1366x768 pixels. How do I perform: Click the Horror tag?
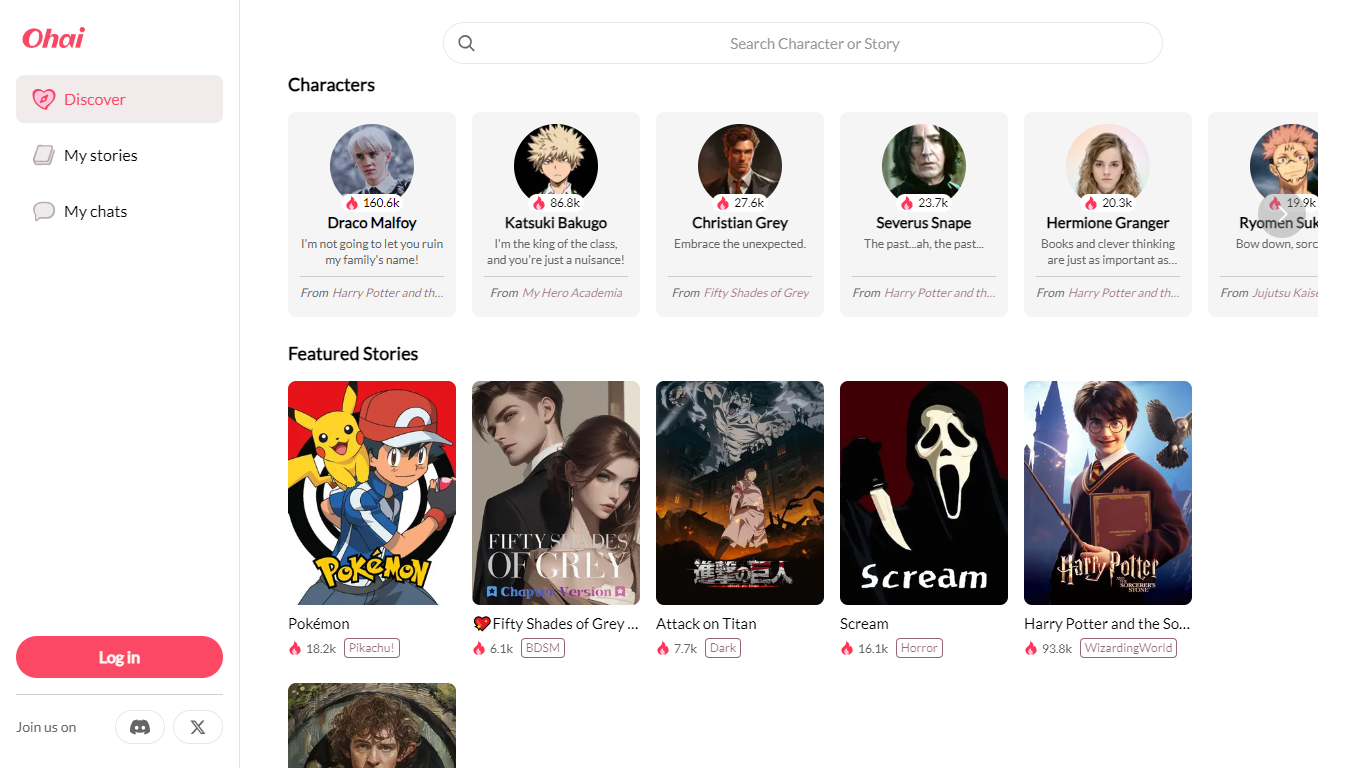[x=919, y=648]
